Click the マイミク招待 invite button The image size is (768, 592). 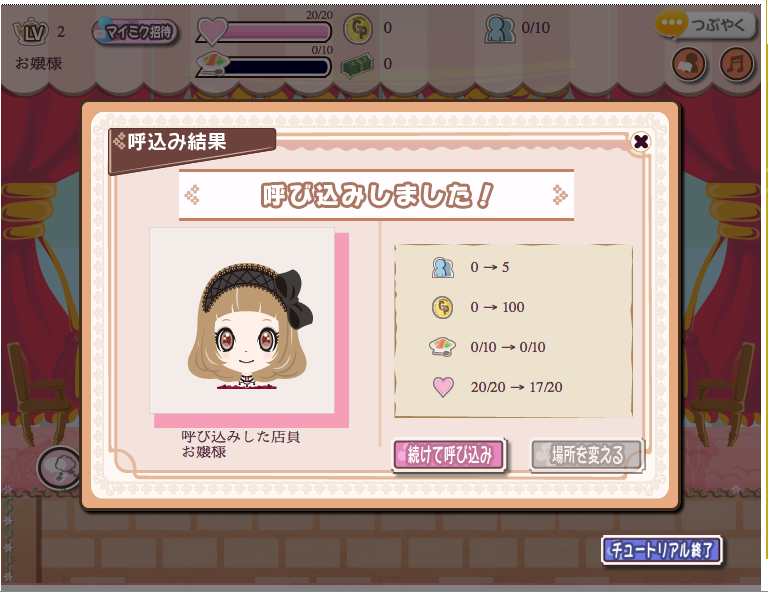coord(135,32)
